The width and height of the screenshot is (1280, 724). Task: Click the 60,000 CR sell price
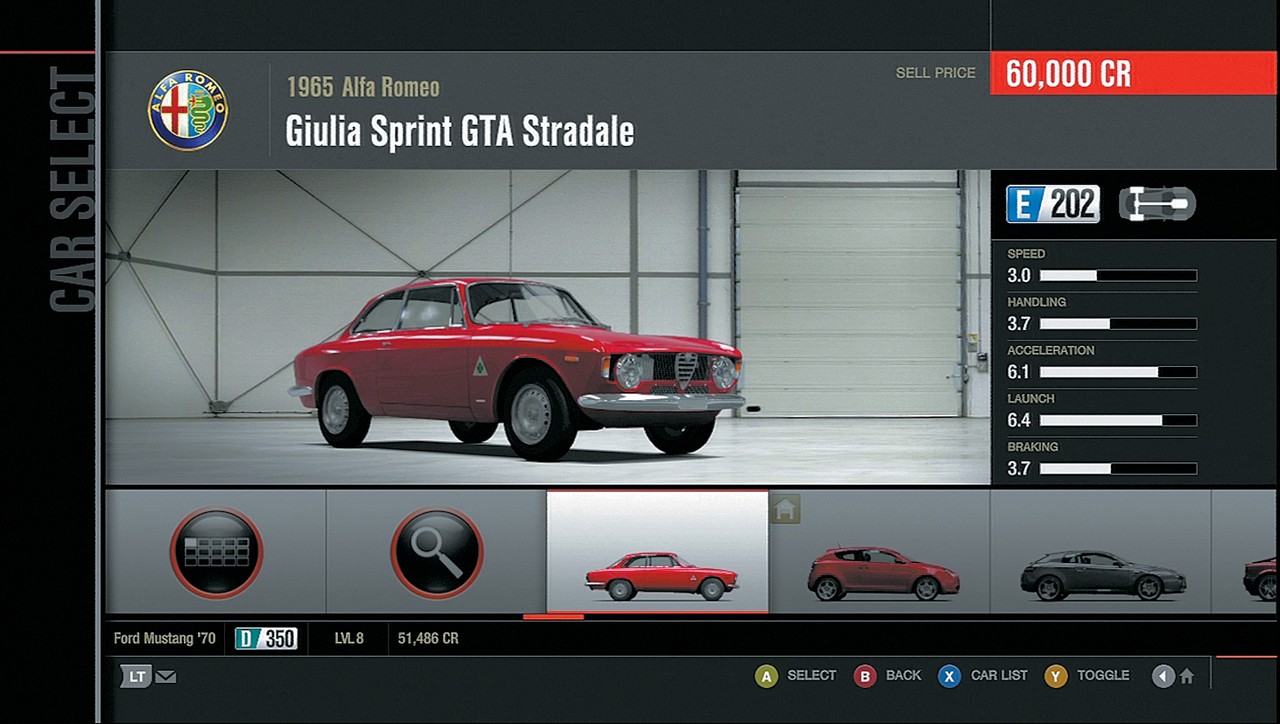click(x=1068, y=74)
